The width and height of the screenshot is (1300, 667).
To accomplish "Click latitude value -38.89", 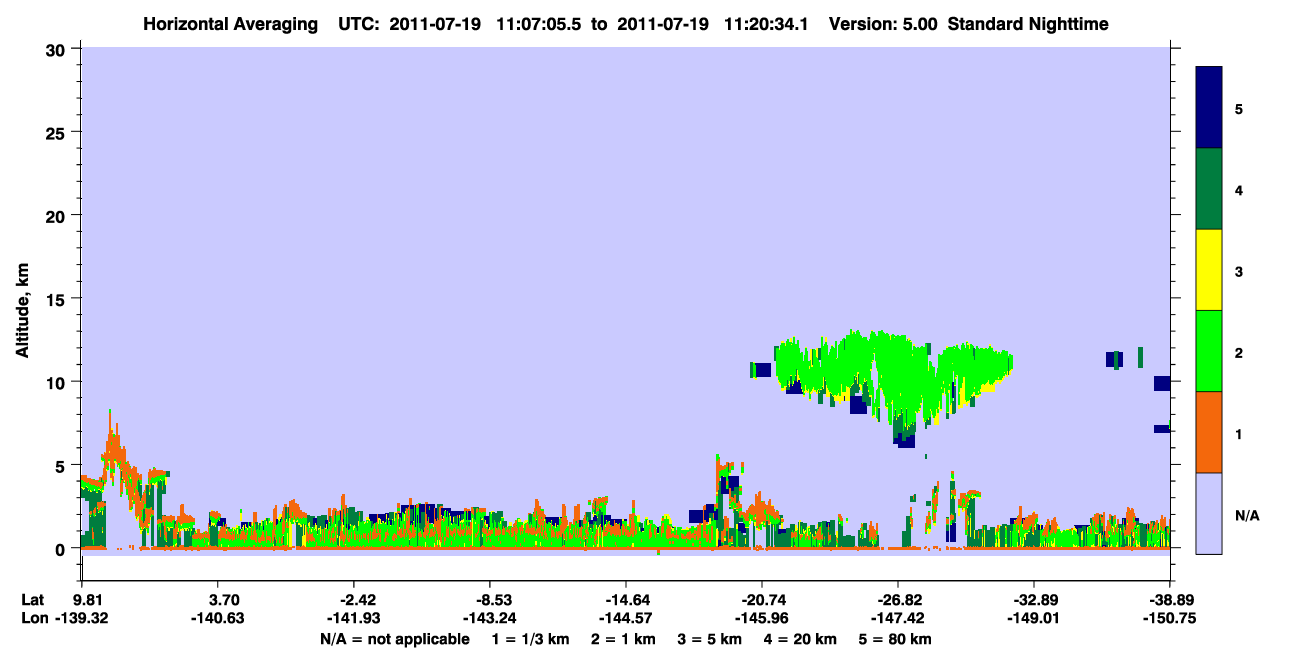I will click(x=1170, y=600).
